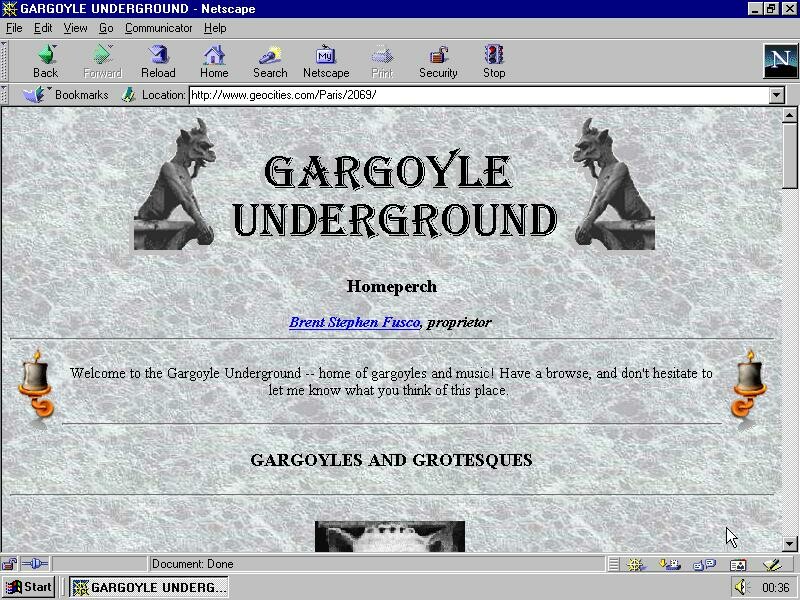This screenshot has width=800, height=600.
Task: Open the Communicator menu
Action: pos(158,28)
